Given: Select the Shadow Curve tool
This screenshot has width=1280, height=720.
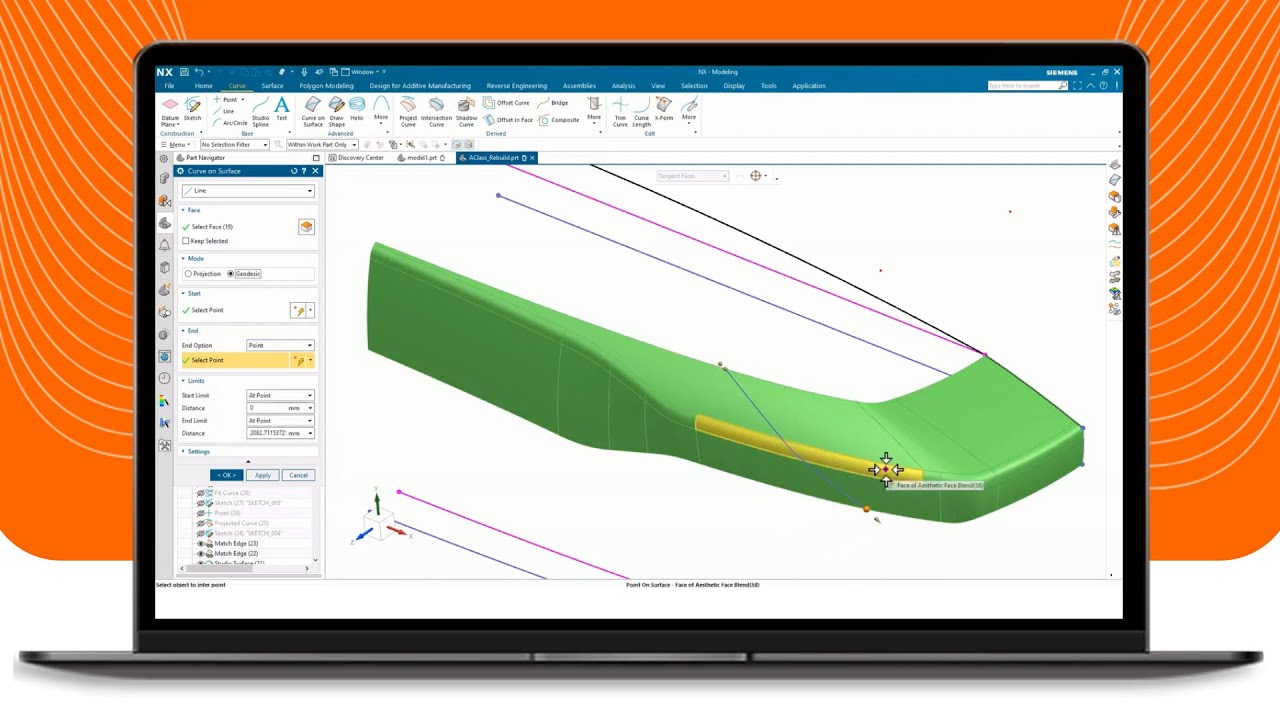Looking at the screenshot, I should [x=466, y=112].
